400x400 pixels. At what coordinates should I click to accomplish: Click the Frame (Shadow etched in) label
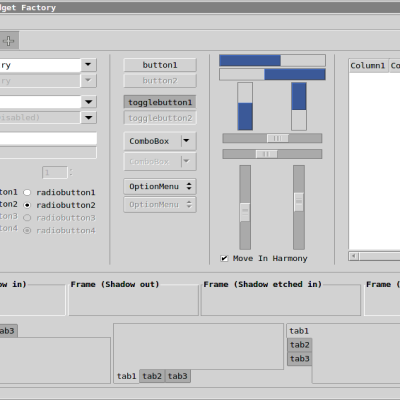point(263,284)
